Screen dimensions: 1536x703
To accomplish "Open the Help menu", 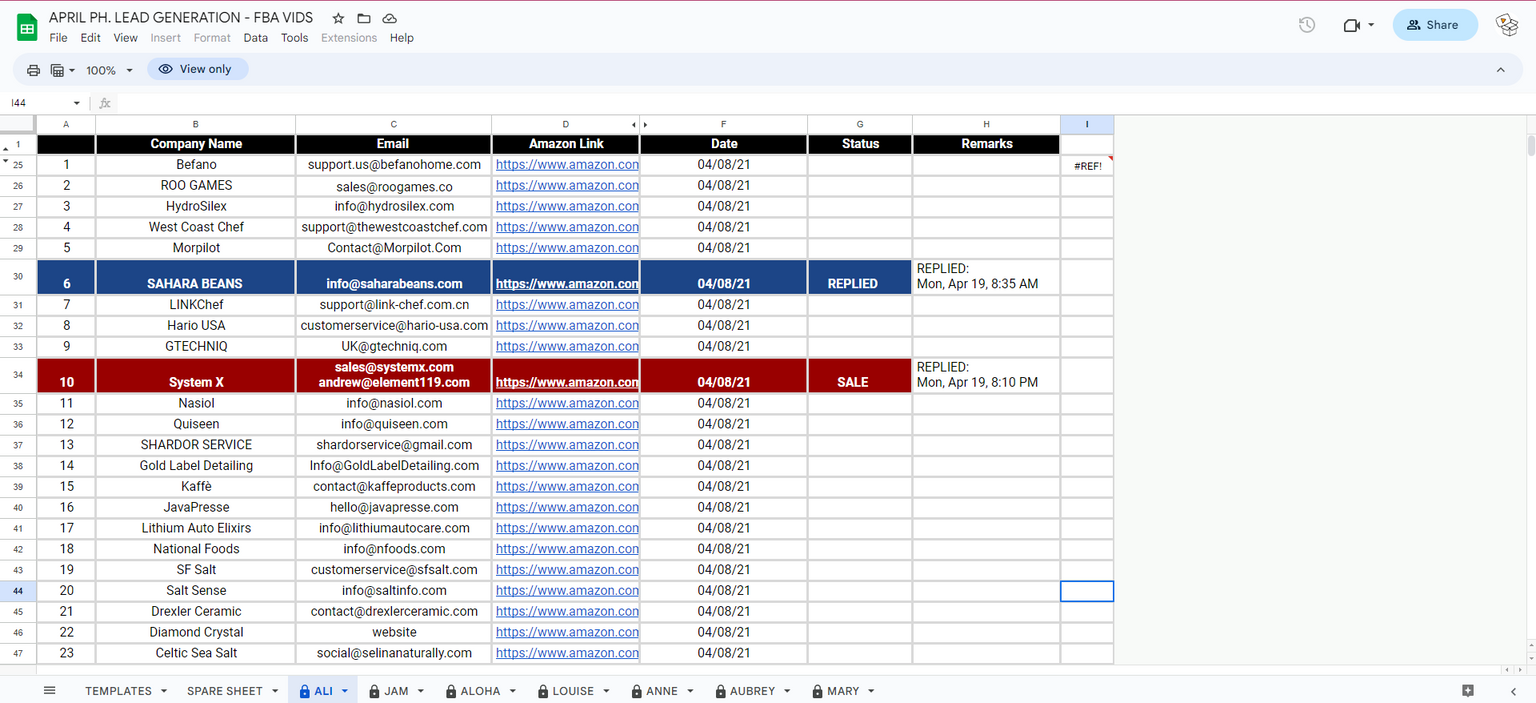I will 402,38.
